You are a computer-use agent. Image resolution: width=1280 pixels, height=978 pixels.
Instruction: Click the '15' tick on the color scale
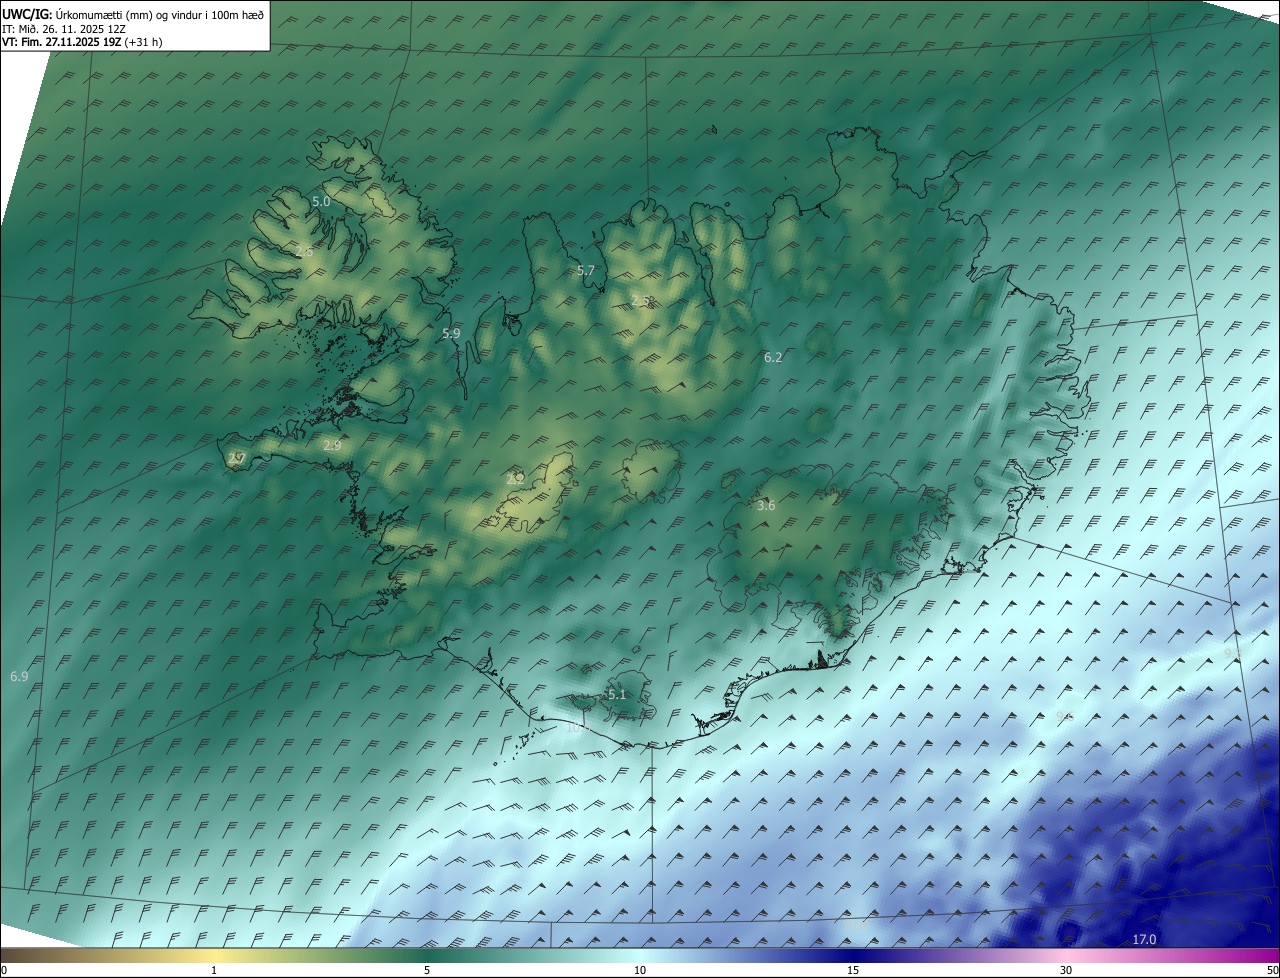853,971
